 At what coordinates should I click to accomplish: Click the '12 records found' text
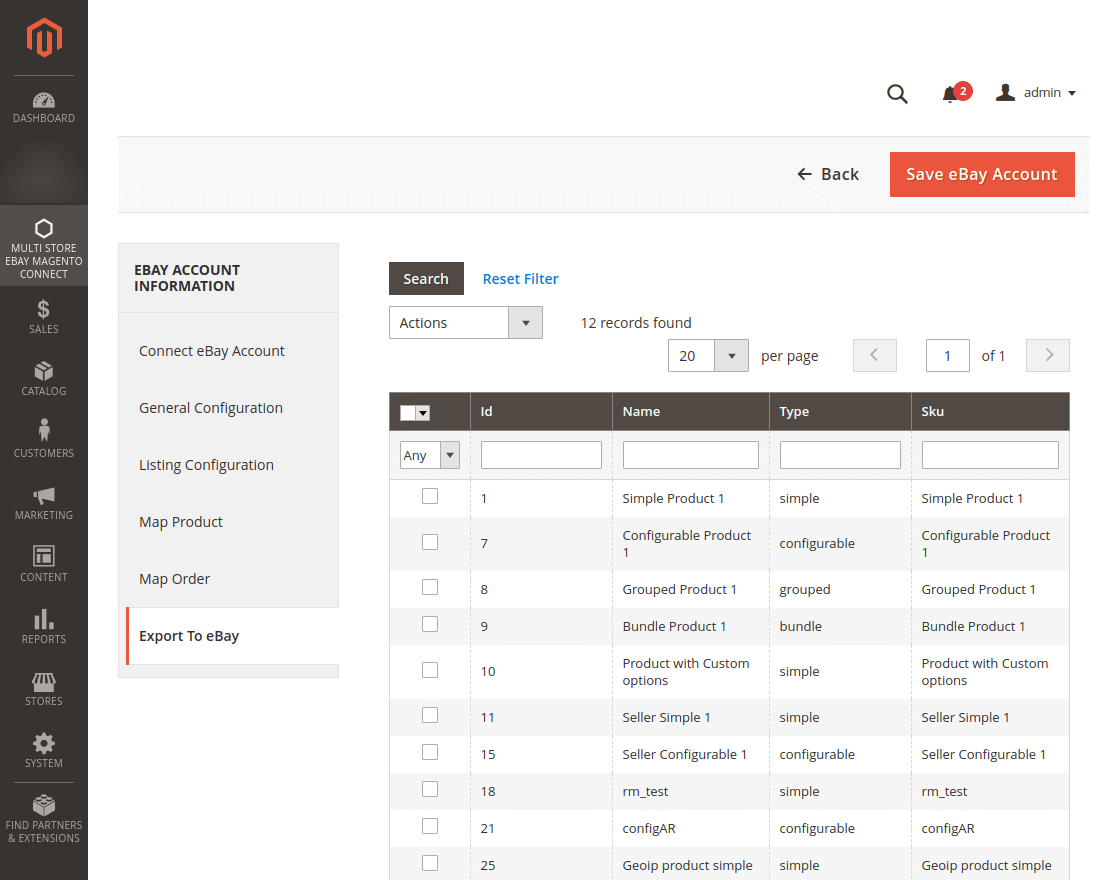pyautogui.click(x=636, y=323)
